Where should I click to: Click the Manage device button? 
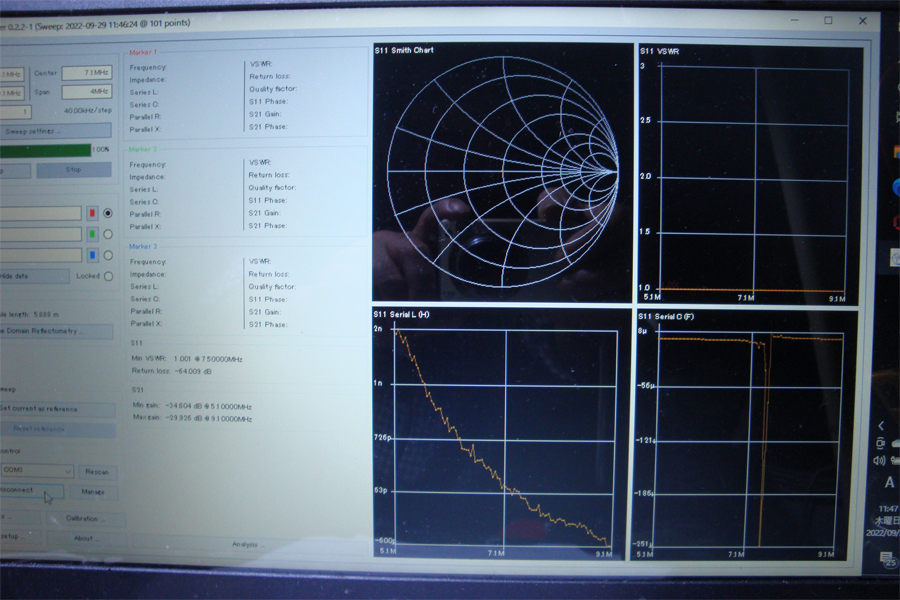(93, 492)
